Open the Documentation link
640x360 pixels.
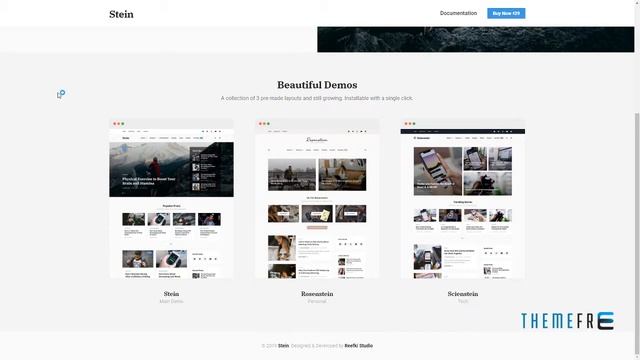click(458, 13)
